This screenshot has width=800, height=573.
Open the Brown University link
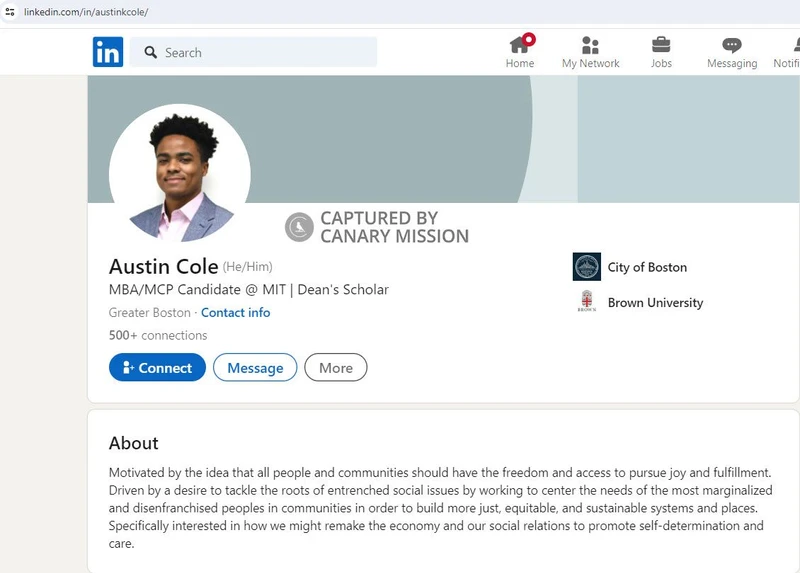click(x=655, y=303)
